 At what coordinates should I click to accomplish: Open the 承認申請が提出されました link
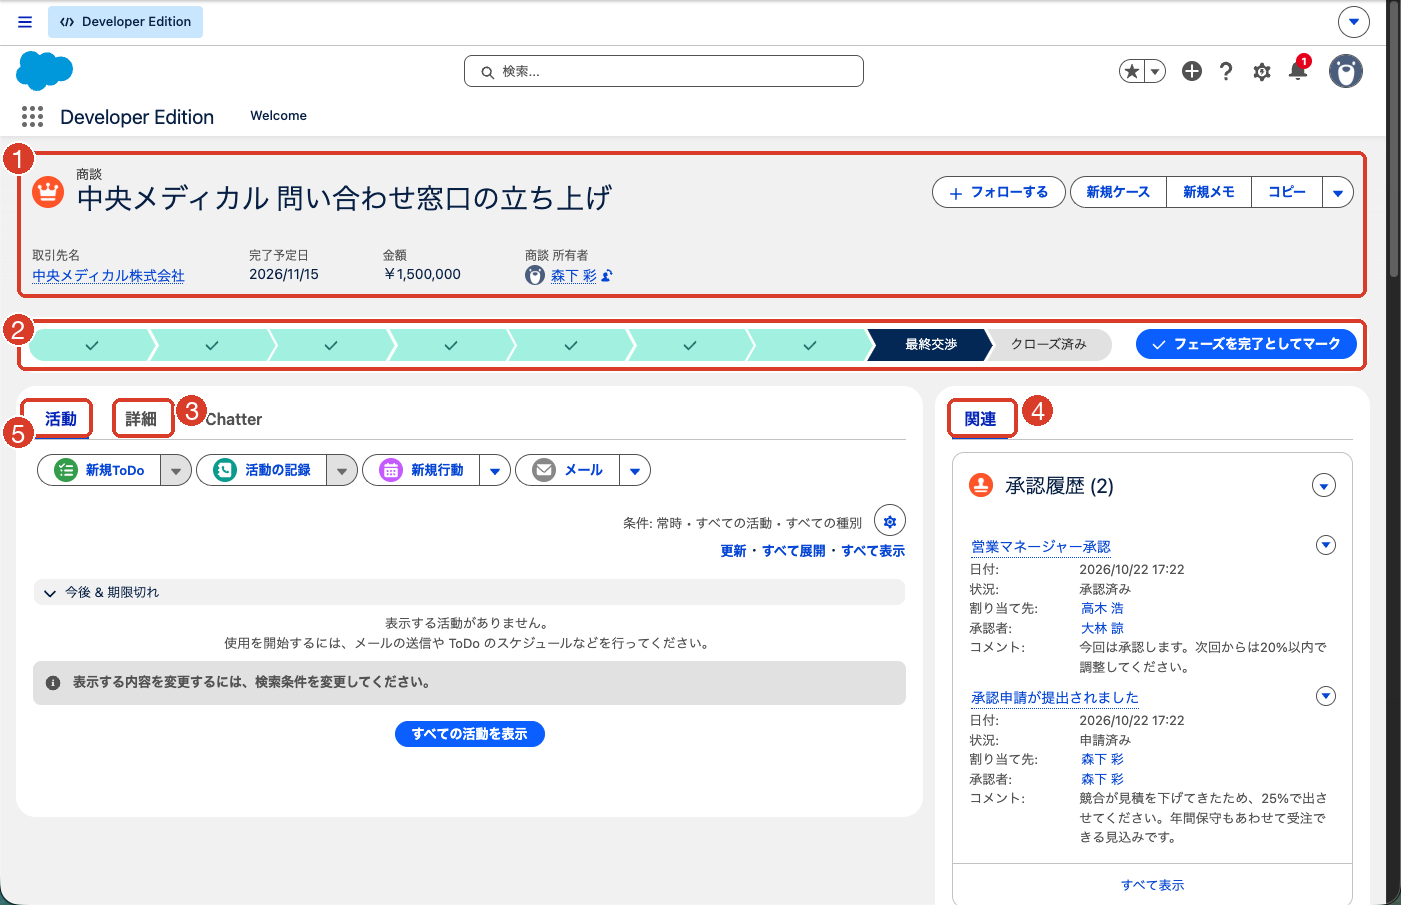coord(1055,698)
